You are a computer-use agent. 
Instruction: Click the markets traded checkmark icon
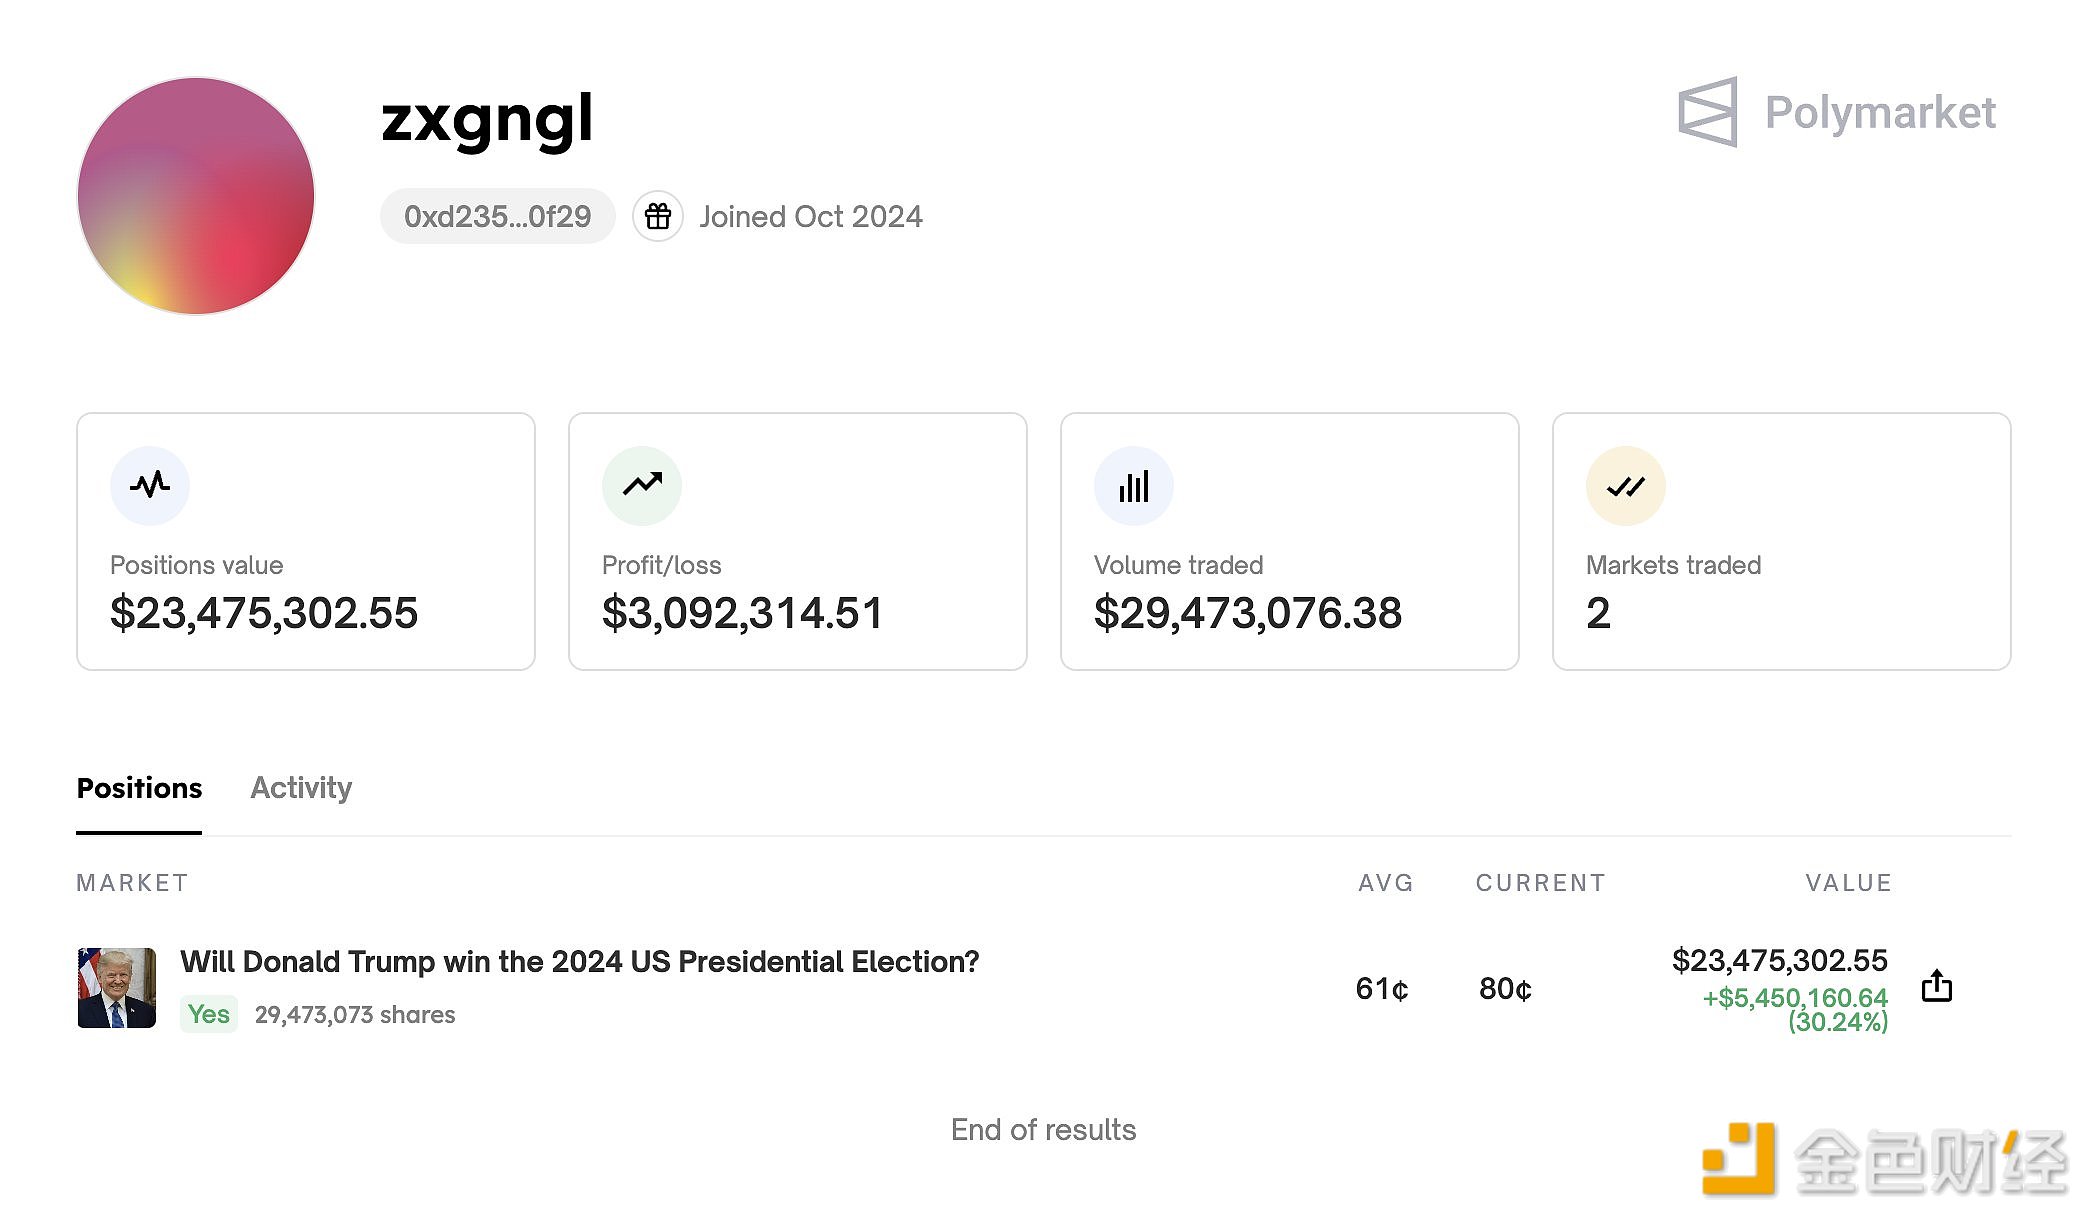1626,485
